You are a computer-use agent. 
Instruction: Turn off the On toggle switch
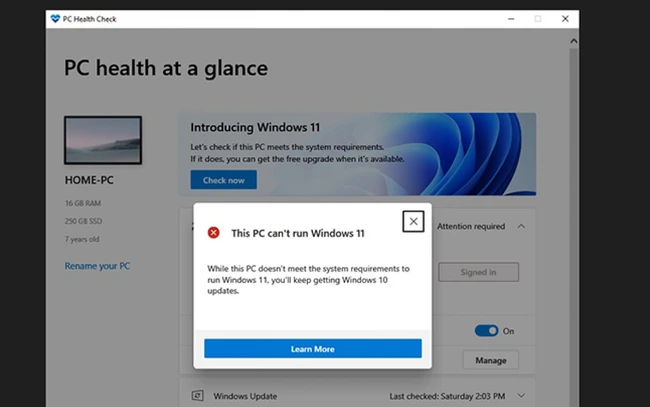tap(486, 331)
